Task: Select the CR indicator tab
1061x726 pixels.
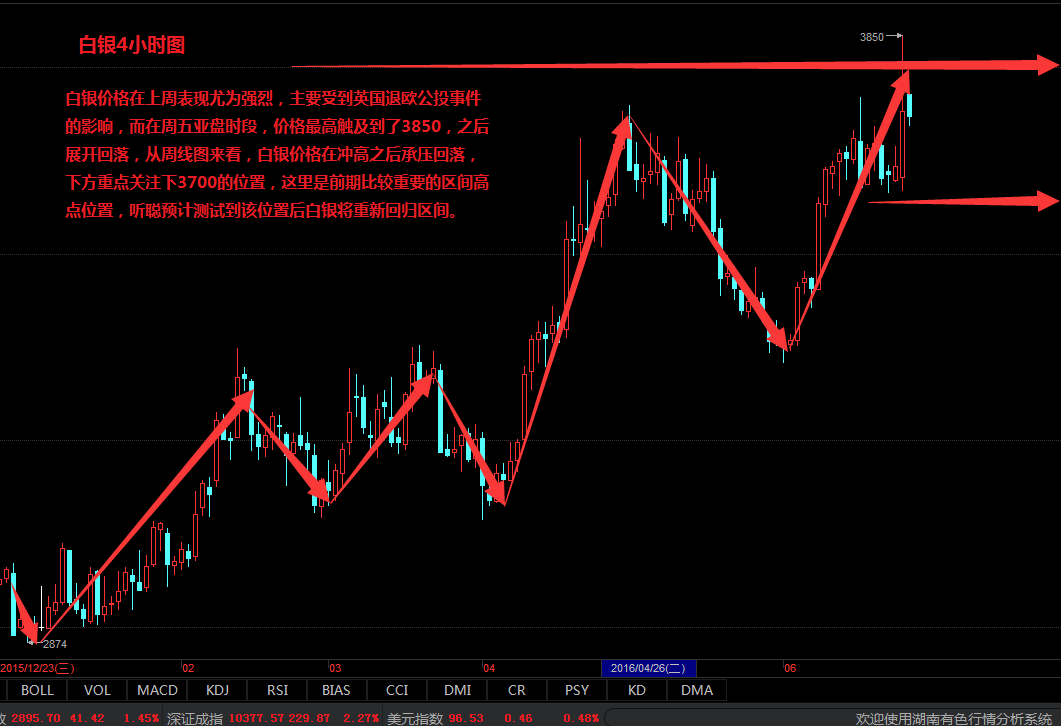Action: point(517,690)
